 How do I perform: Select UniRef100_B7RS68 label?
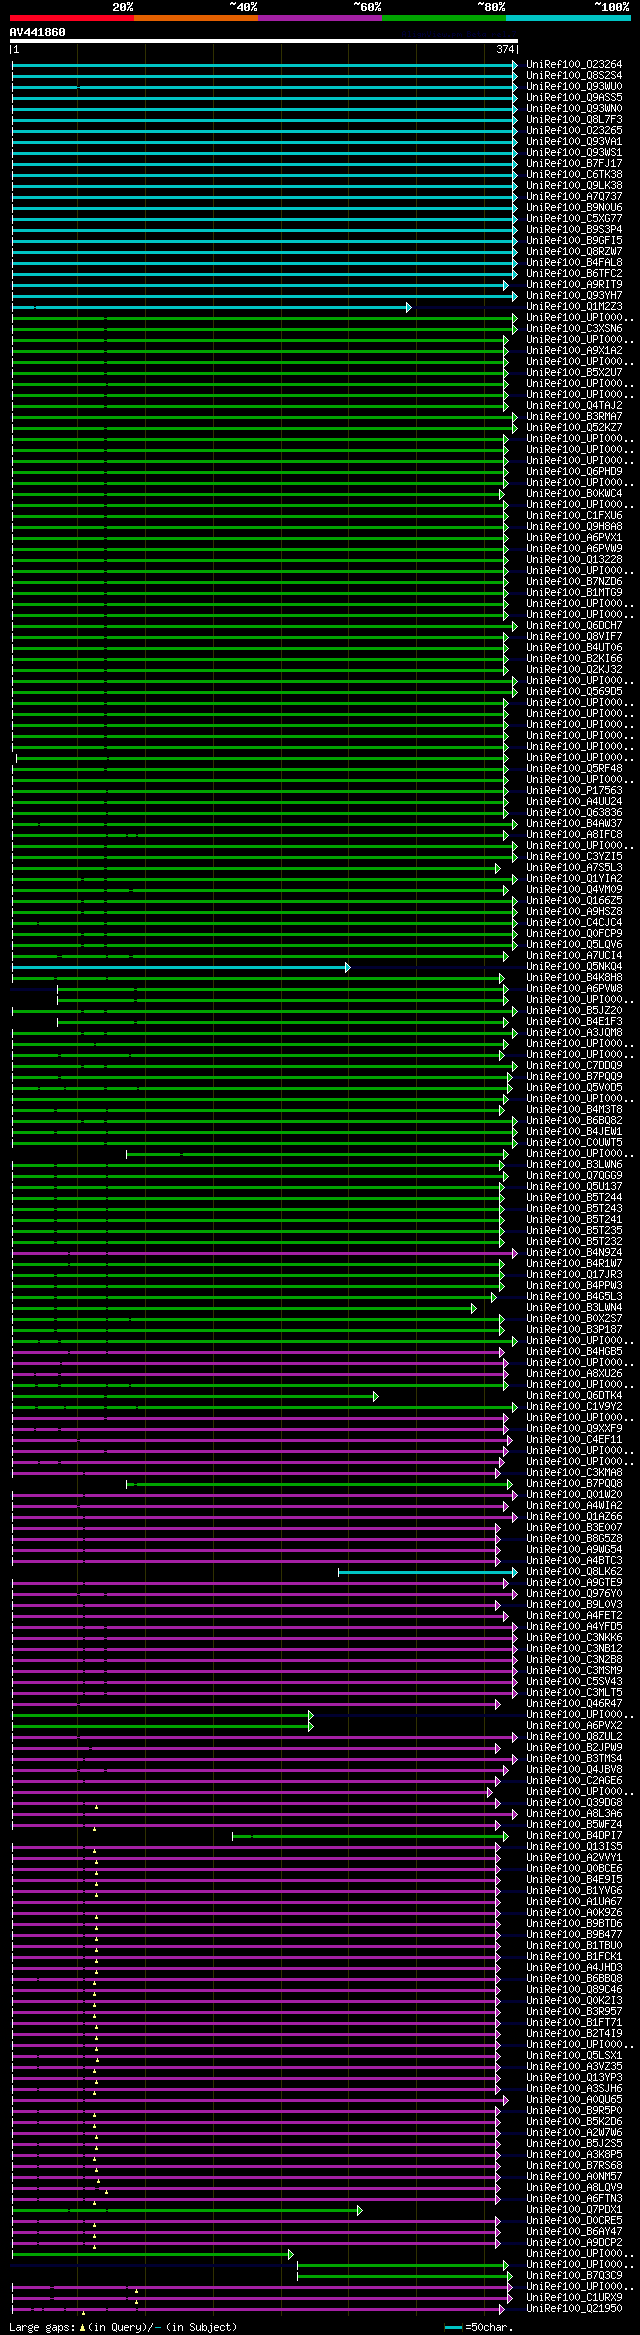(574, 2165)
